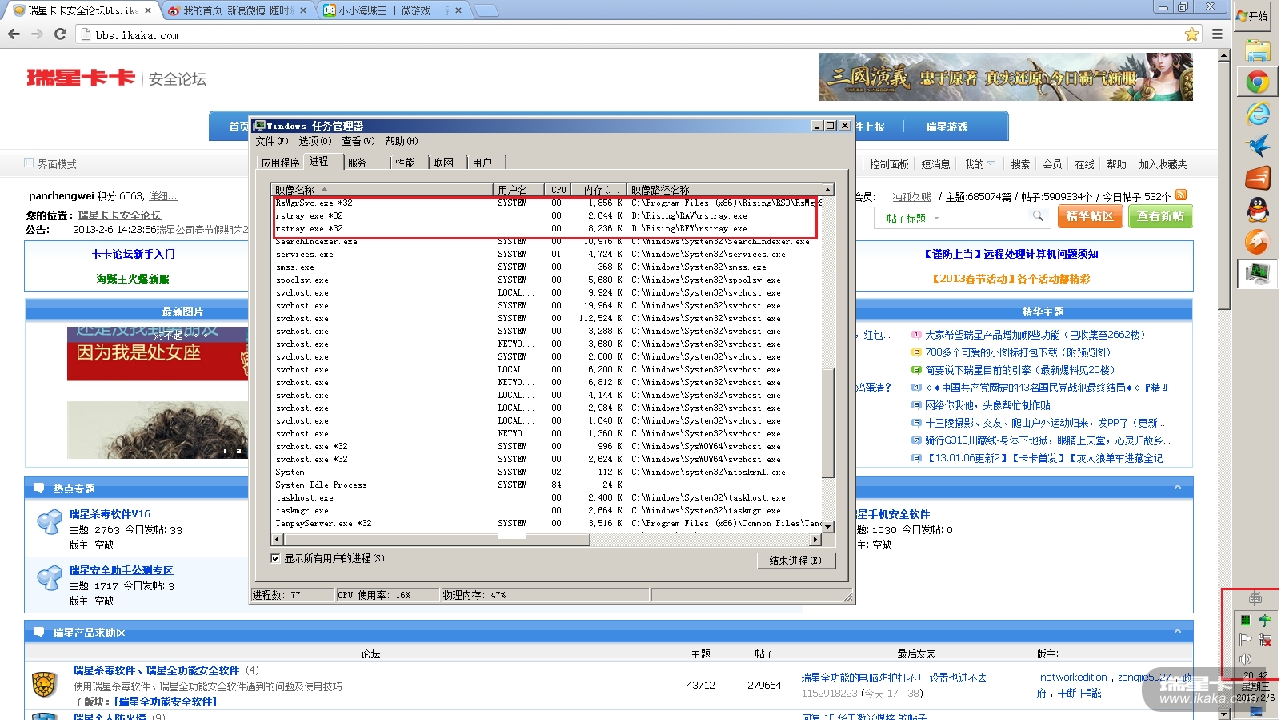Toggle the 界面模式 checkbox on forum

point(29,163)
